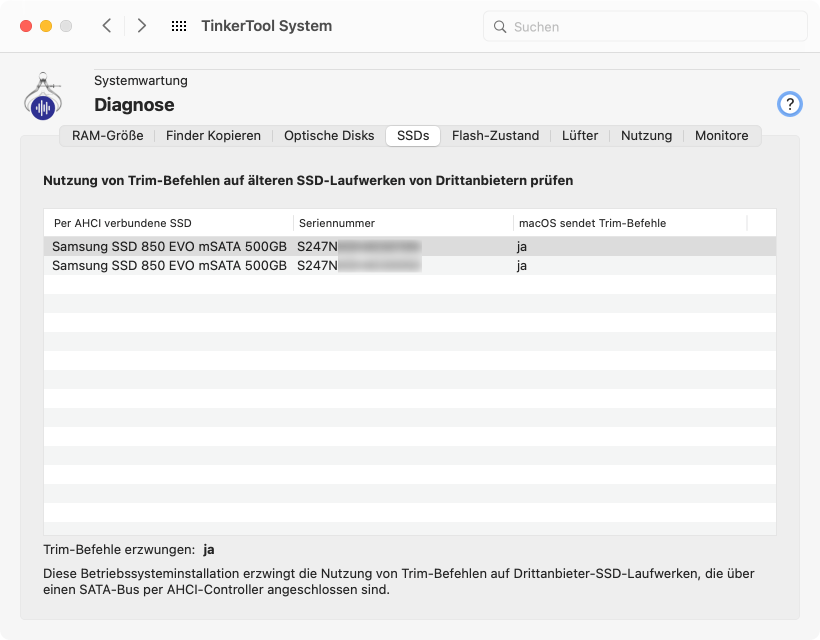The width and height of the screenshot is (820, 640).
Task: Click the 'ja' value in first row
Action: click(x=521, y=247)
